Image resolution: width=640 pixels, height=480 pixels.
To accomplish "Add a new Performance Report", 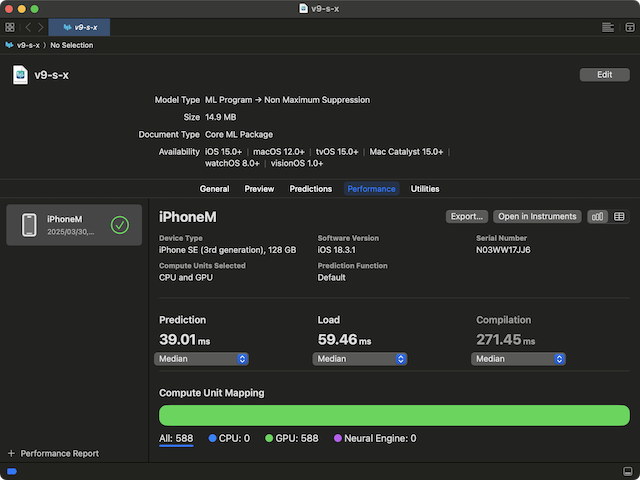I will coord(53,453).
